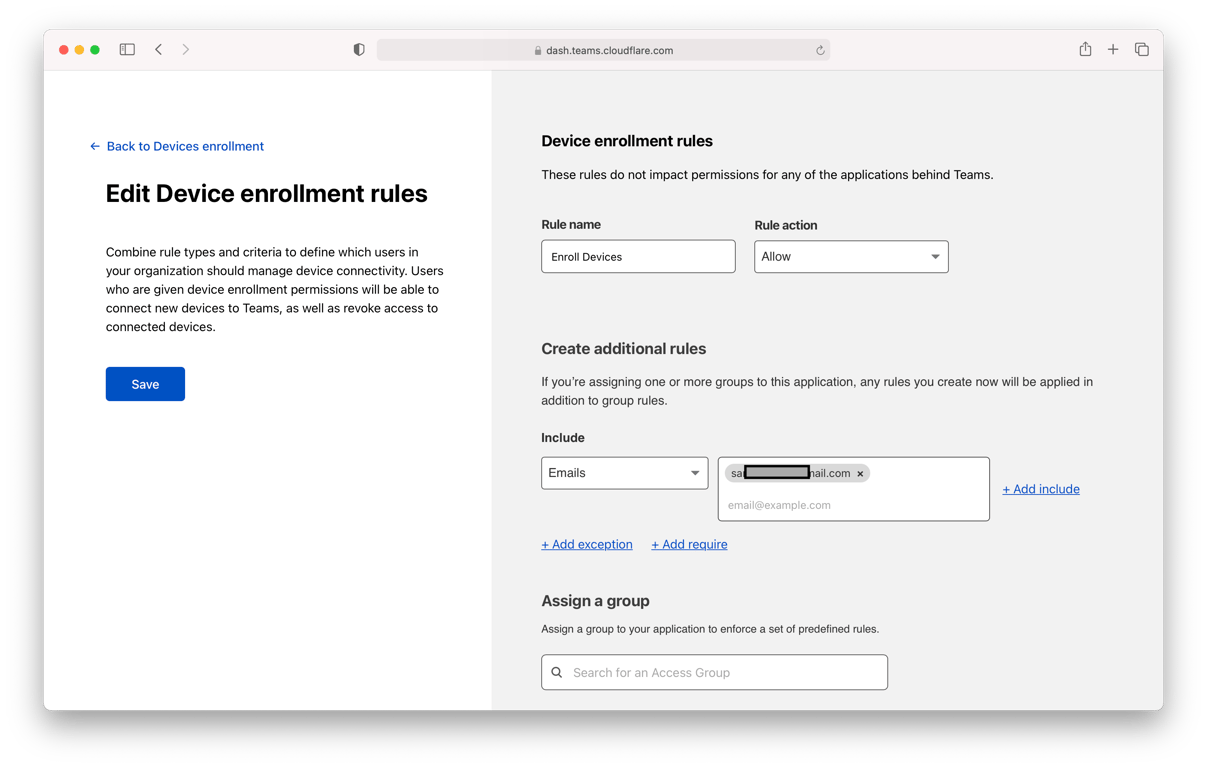
Task: Open a new tab with the plus icon
Action: pyautogui.click(x=1113, y=48)
